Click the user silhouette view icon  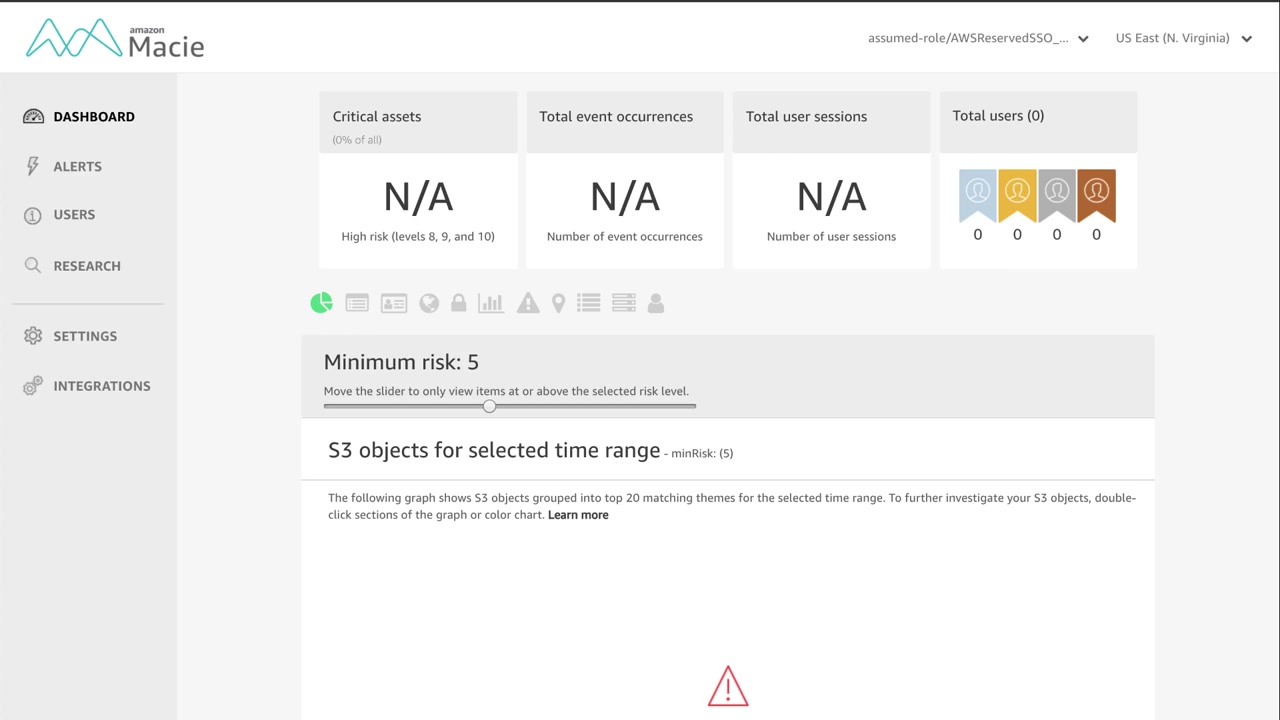click(x=656, y=303)
